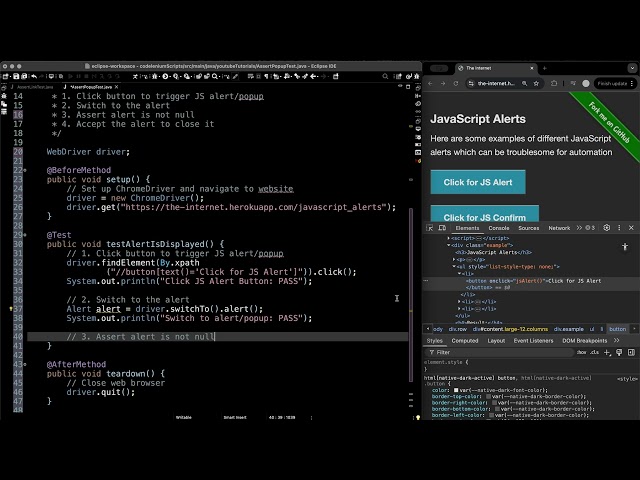Image resolution: width=640 pixels, height=480 pixels.
Task: Select div.row in the breadcrumb bar
Action: pos(458,329)
